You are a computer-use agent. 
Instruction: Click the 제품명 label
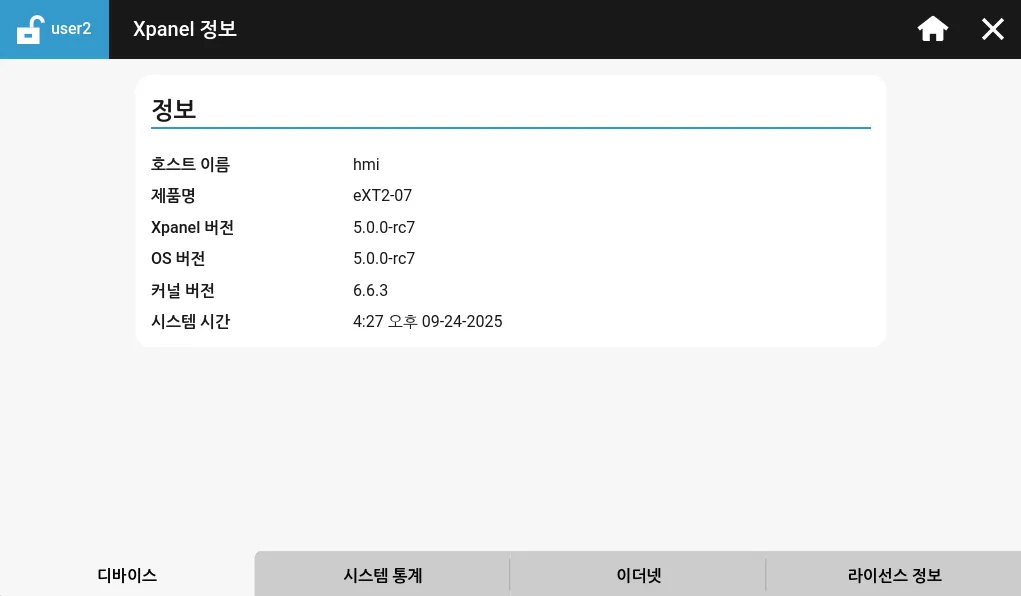pos(173,196)
